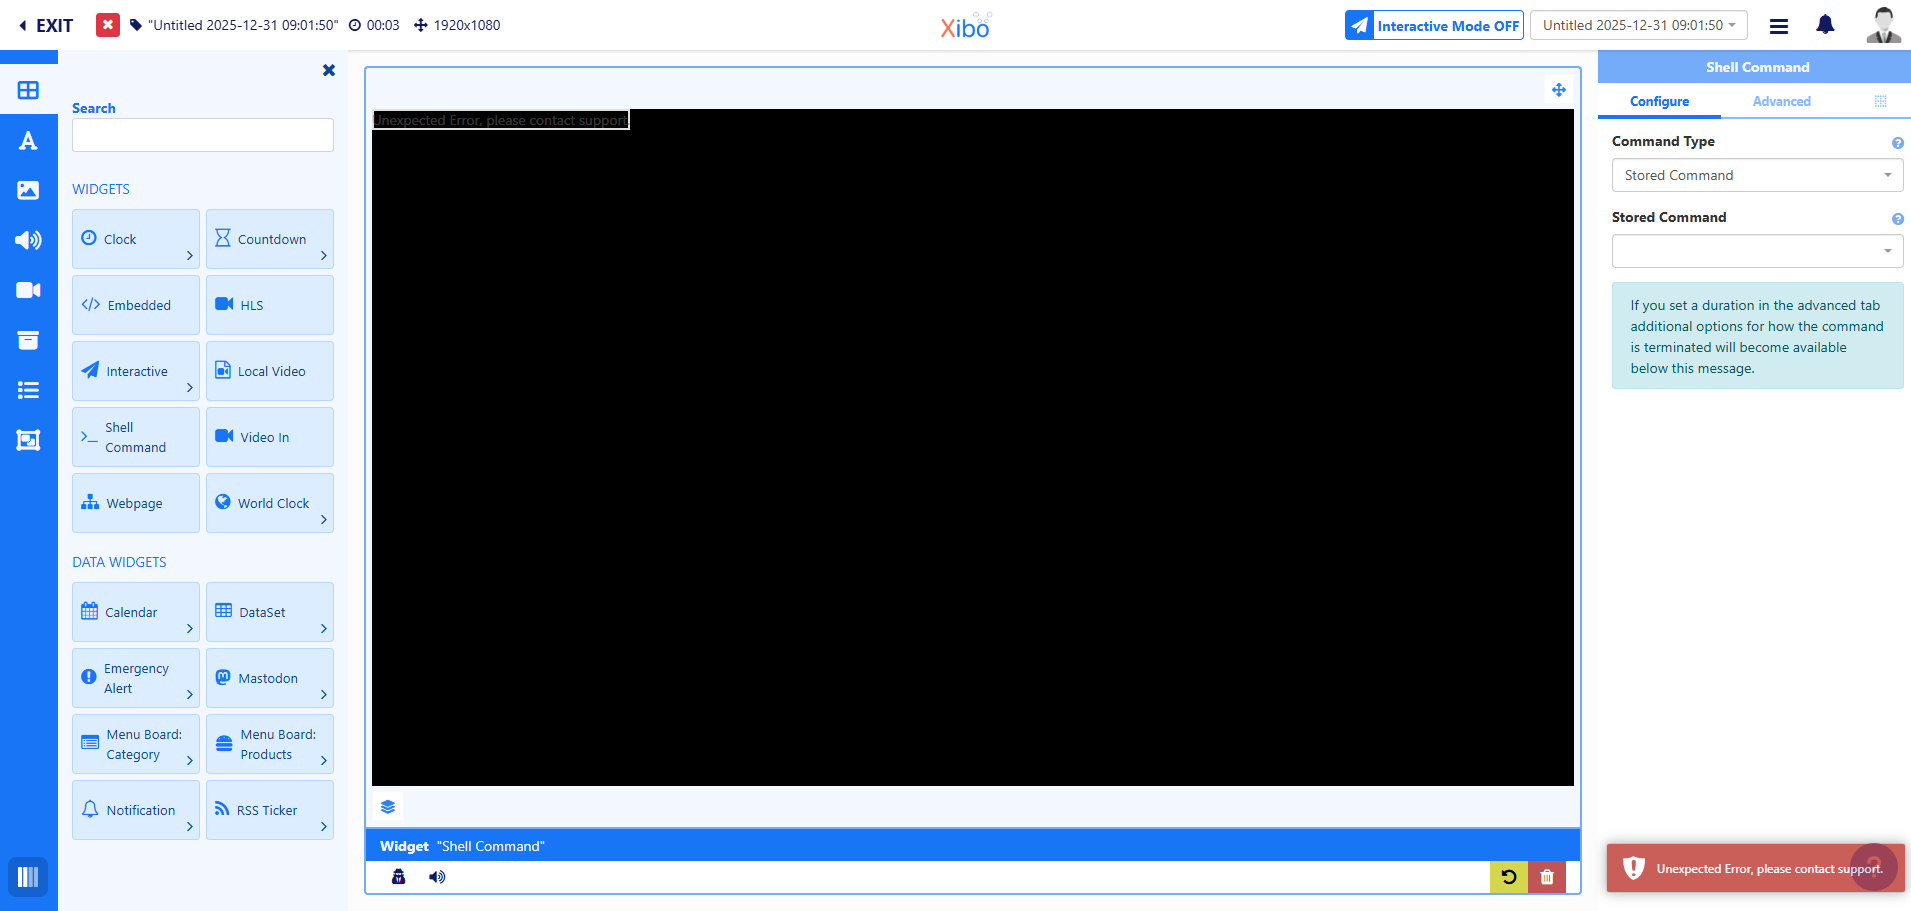Open the Stored Command dropdown
1911x911 pixels.
click(x=1756, y=251)
